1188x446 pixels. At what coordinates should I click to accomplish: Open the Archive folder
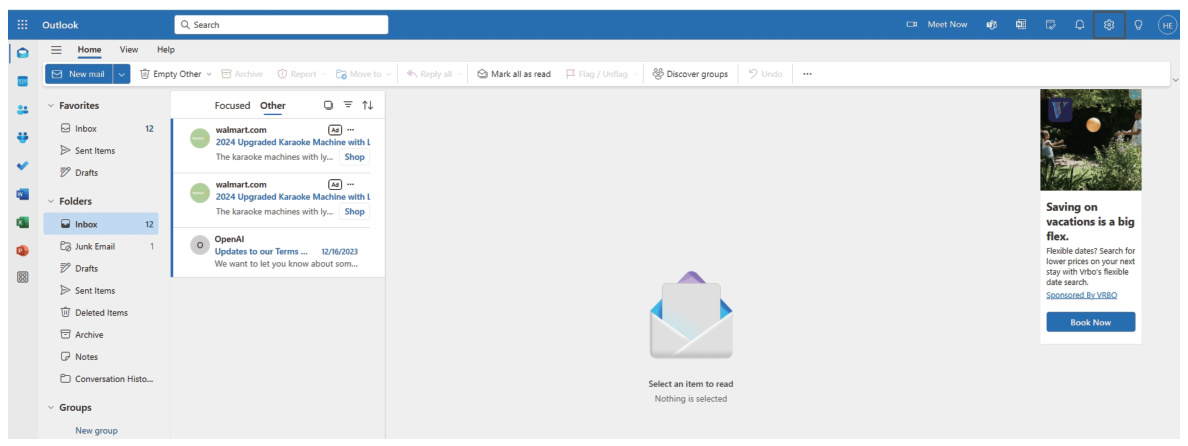coord(101,335)
